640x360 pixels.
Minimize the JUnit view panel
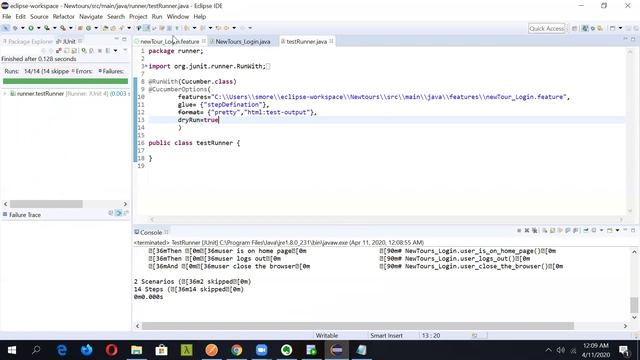116,39
